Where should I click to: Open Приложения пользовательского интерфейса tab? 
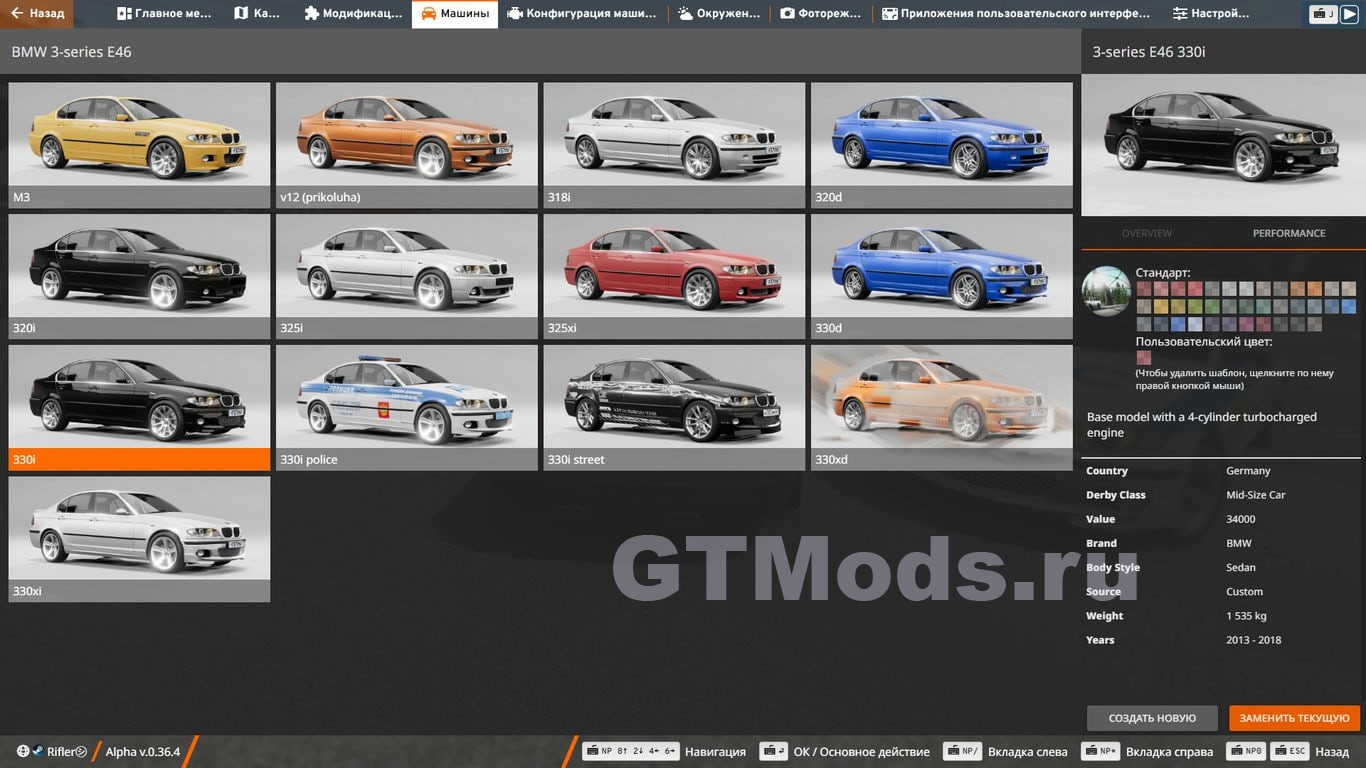coord(1016,14)
